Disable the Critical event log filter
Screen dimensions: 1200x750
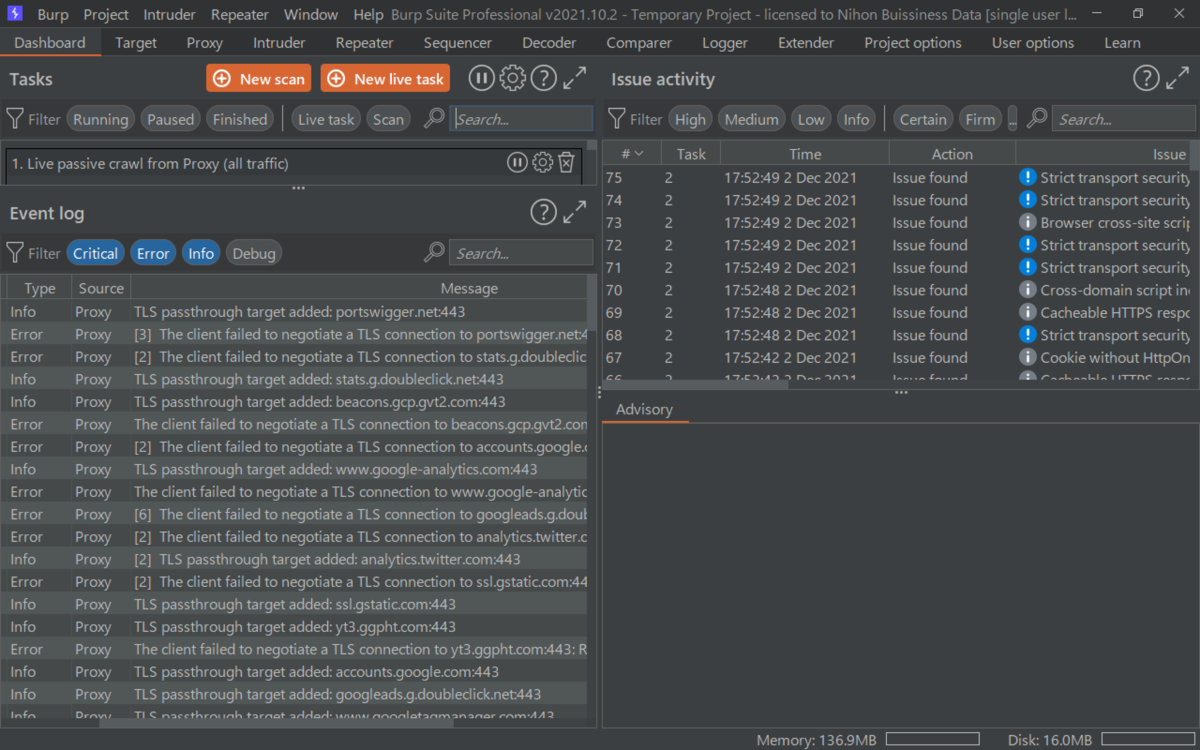pos(95,253)
